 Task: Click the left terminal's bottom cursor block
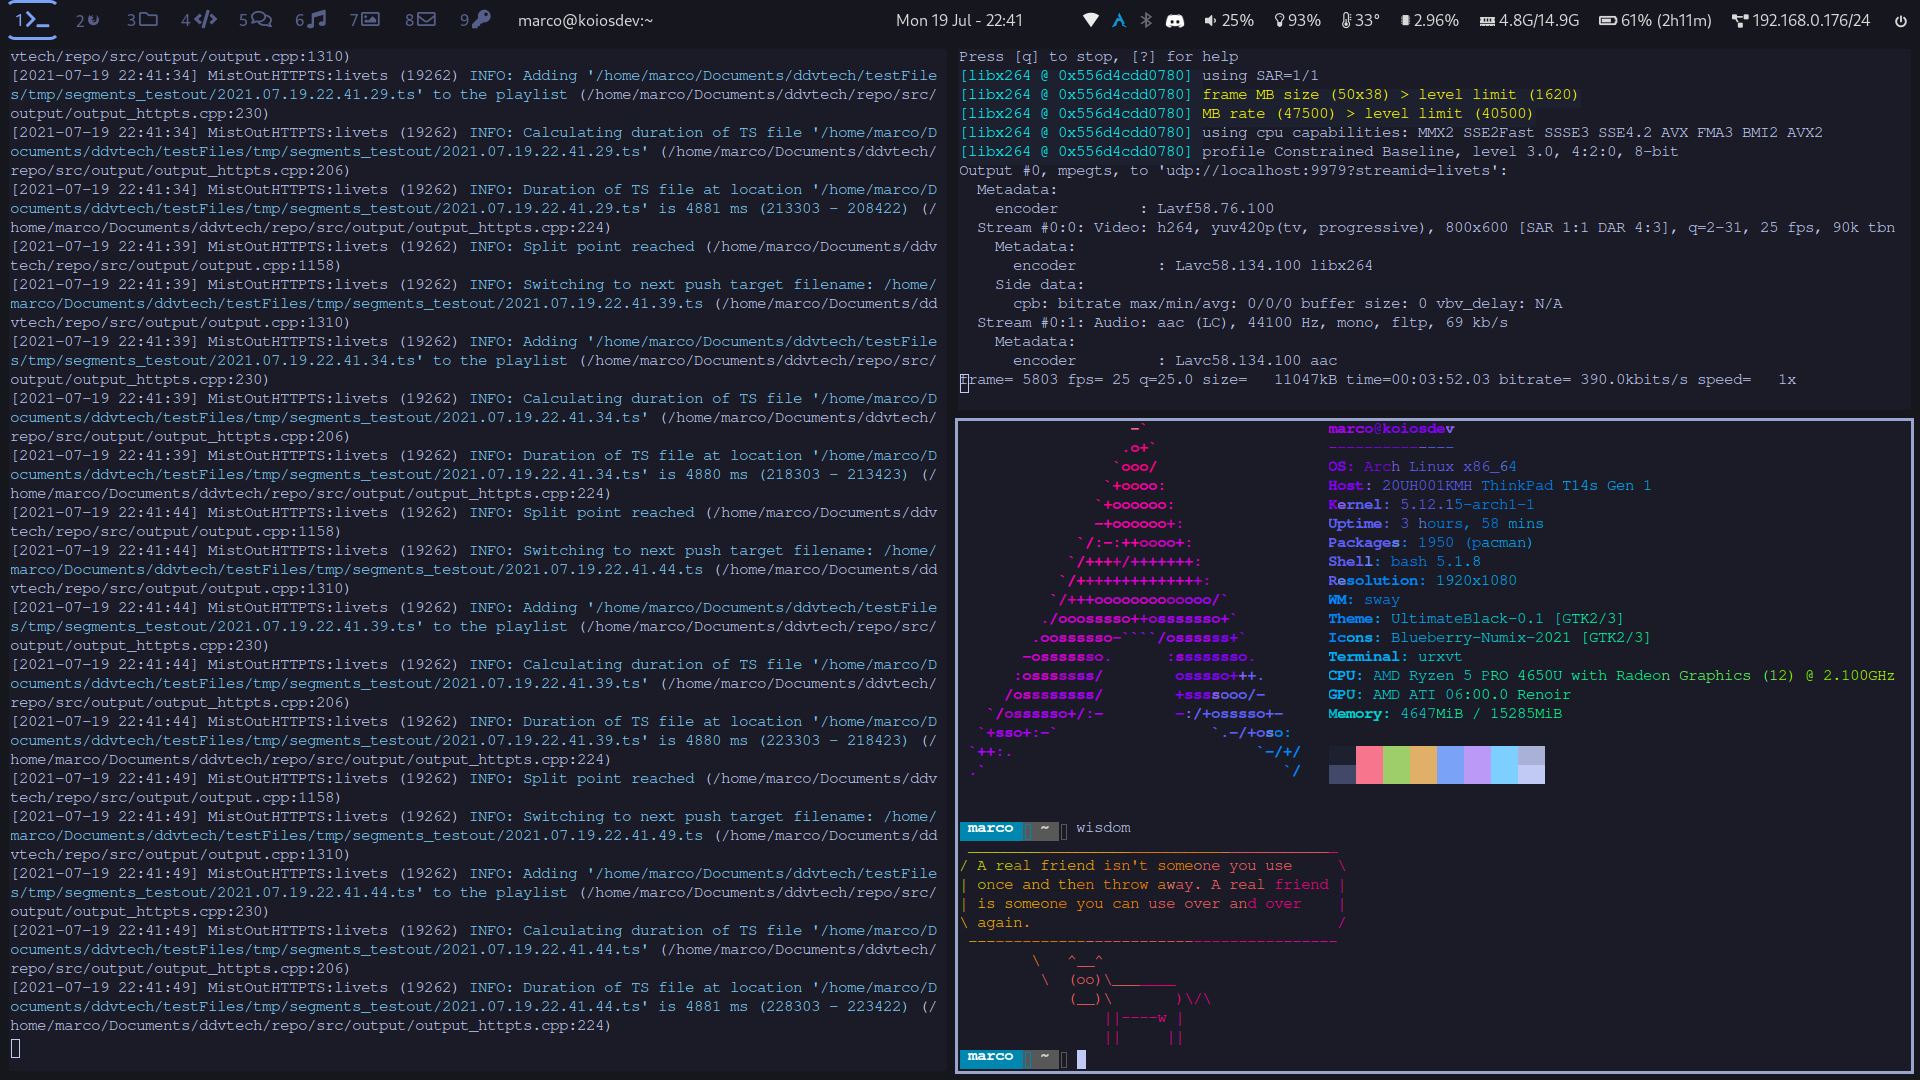coord(15,1048)
